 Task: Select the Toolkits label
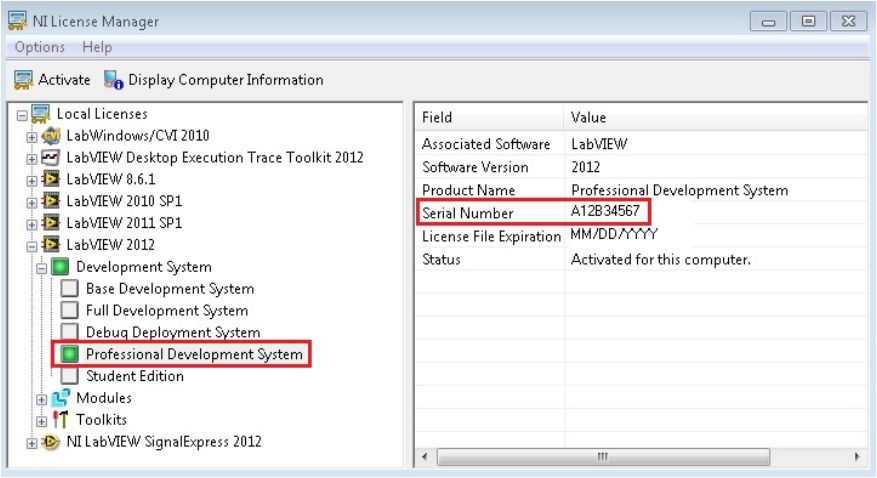click(x=101, y=420)
